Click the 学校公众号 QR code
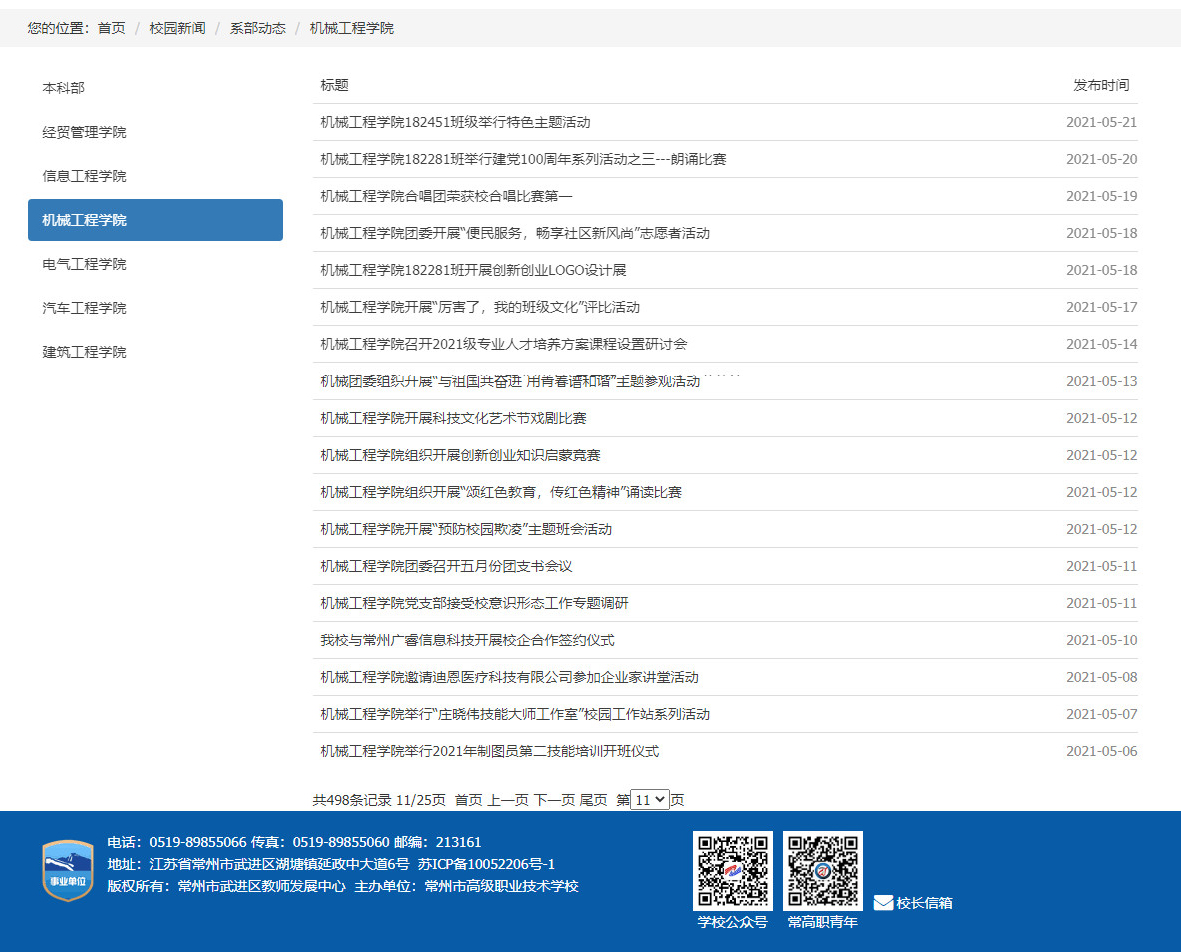 (x=732, y=870)
